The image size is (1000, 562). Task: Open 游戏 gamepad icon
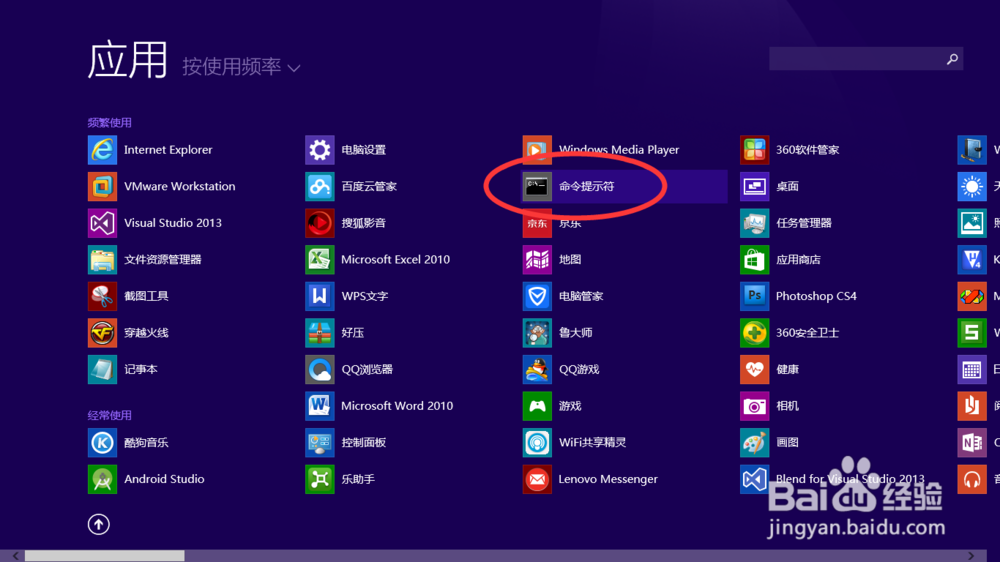537,406
